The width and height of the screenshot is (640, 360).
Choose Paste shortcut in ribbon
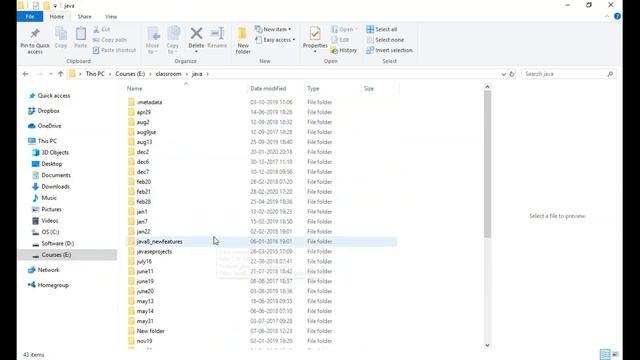(114, 50)
